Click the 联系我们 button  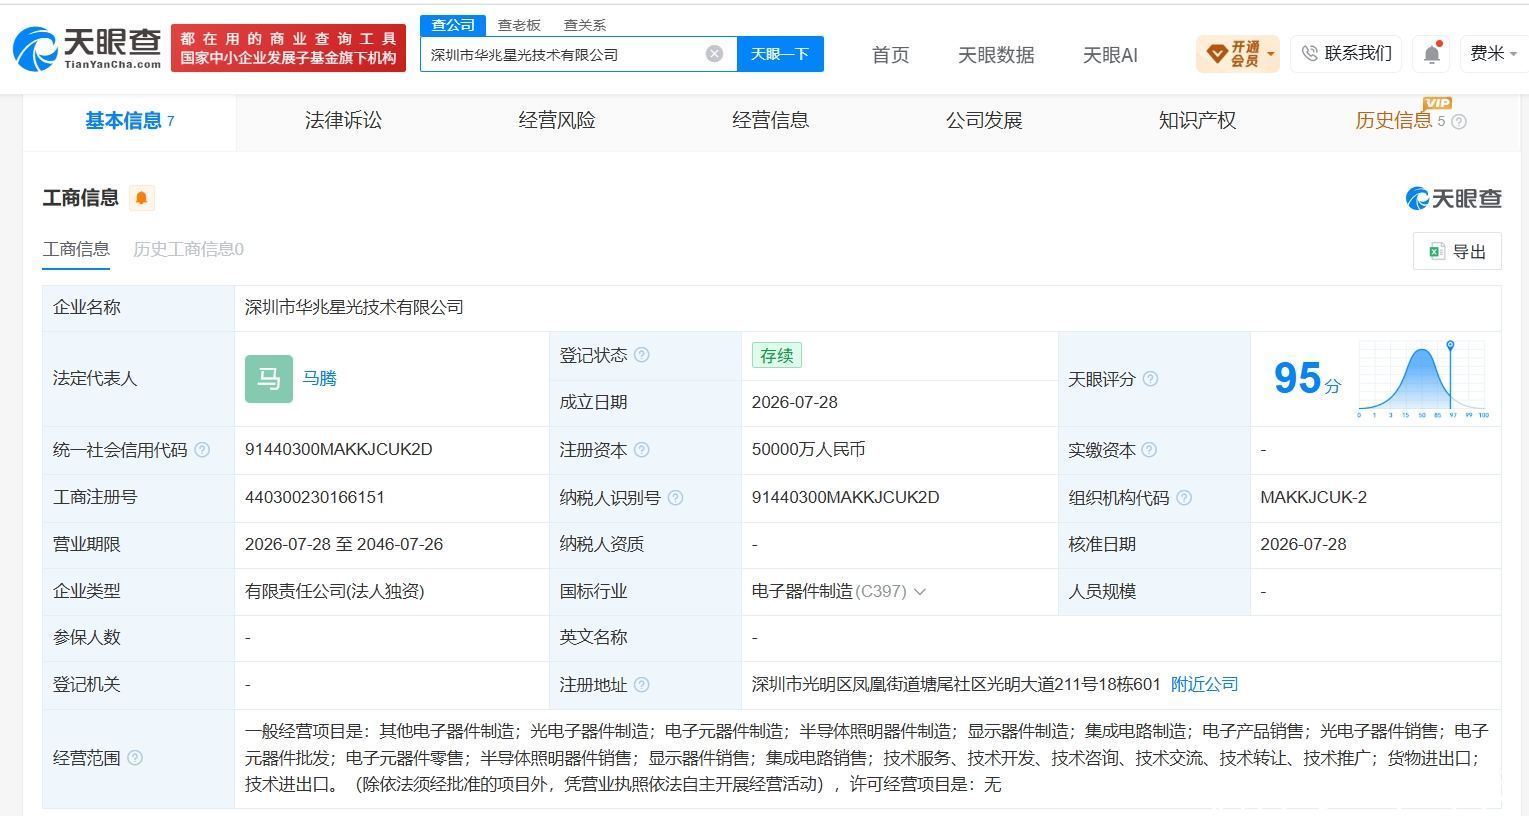click(x=1346, y=54)
